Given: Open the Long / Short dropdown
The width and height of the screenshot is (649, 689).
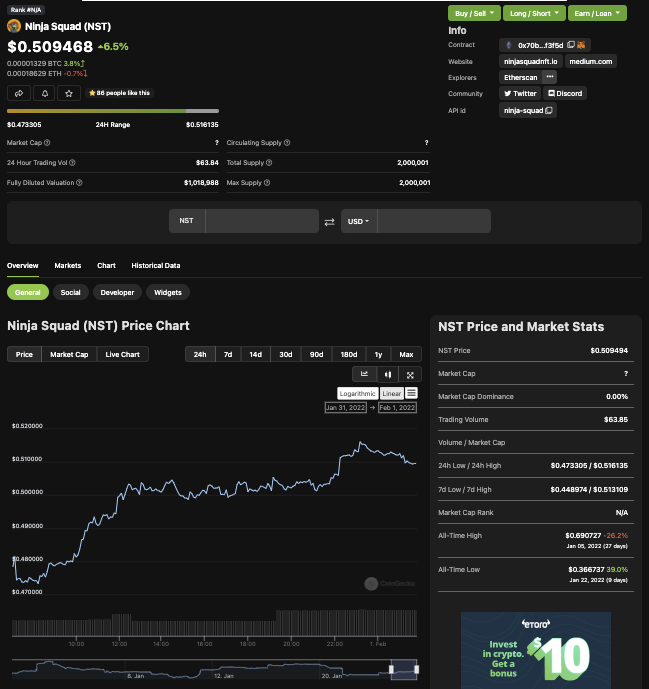Looking at the screenshot, I should (534, 13).
